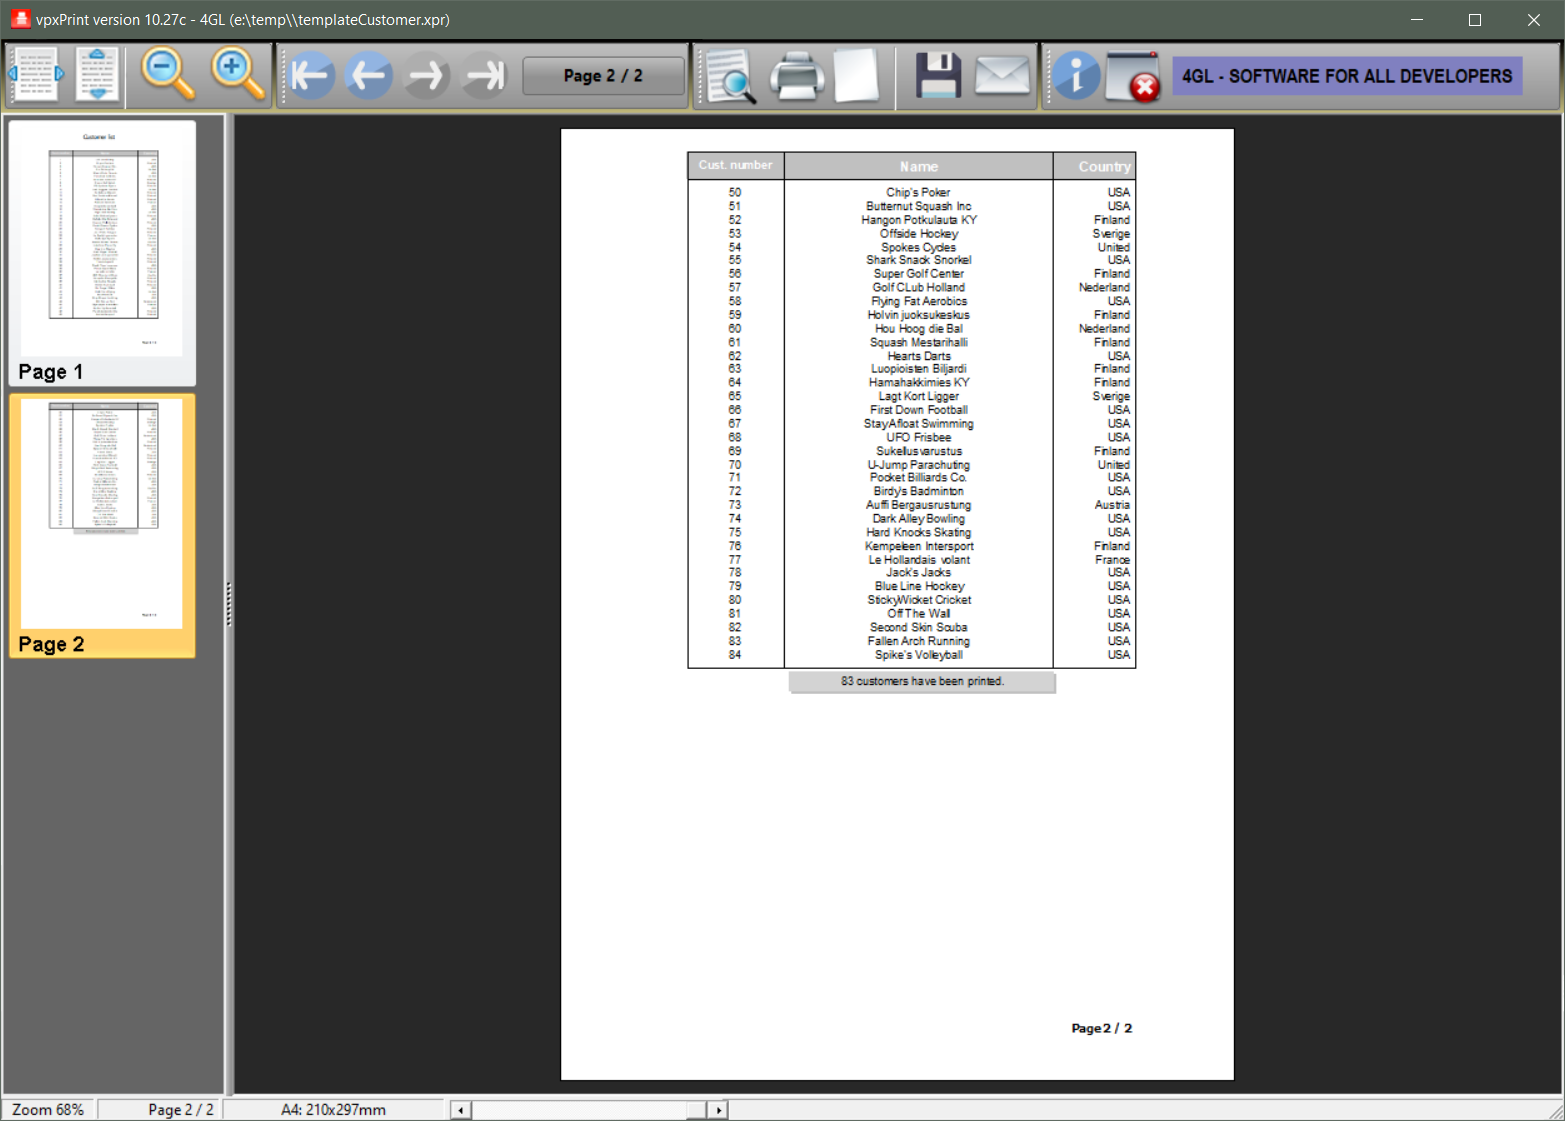
Task: Click the fit page height icon
Action: pyautogui.click(x=97, y=75)
